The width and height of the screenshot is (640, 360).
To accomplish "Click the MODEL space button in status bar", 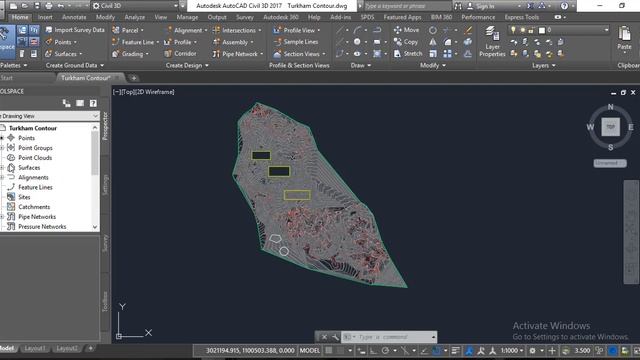I will [310, 350].
